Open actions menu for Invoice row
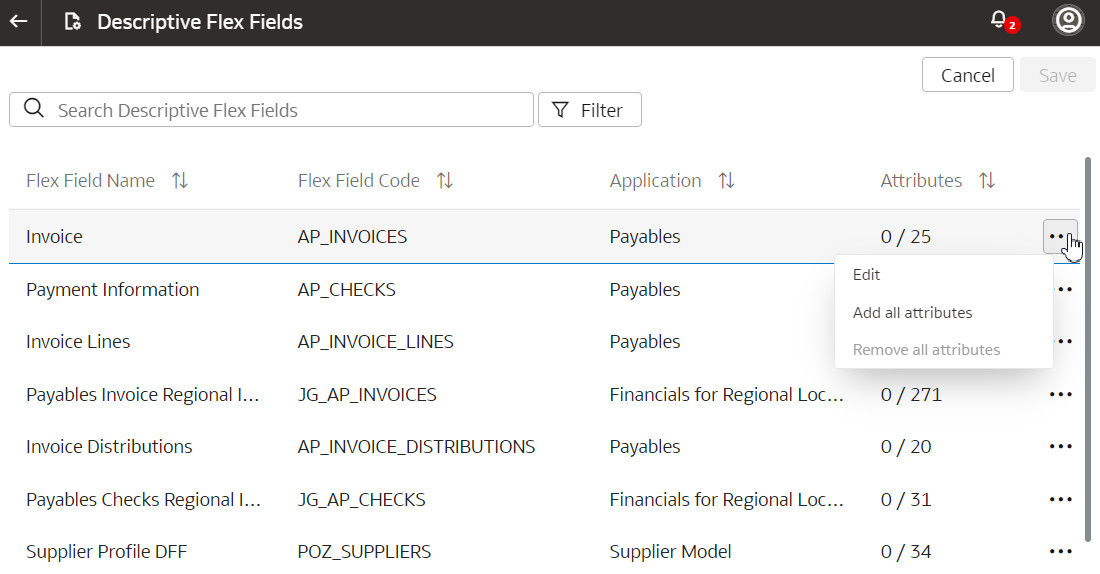This screenshot has width=1100, height=574. pyautogui.click(x=1059, y=237)
